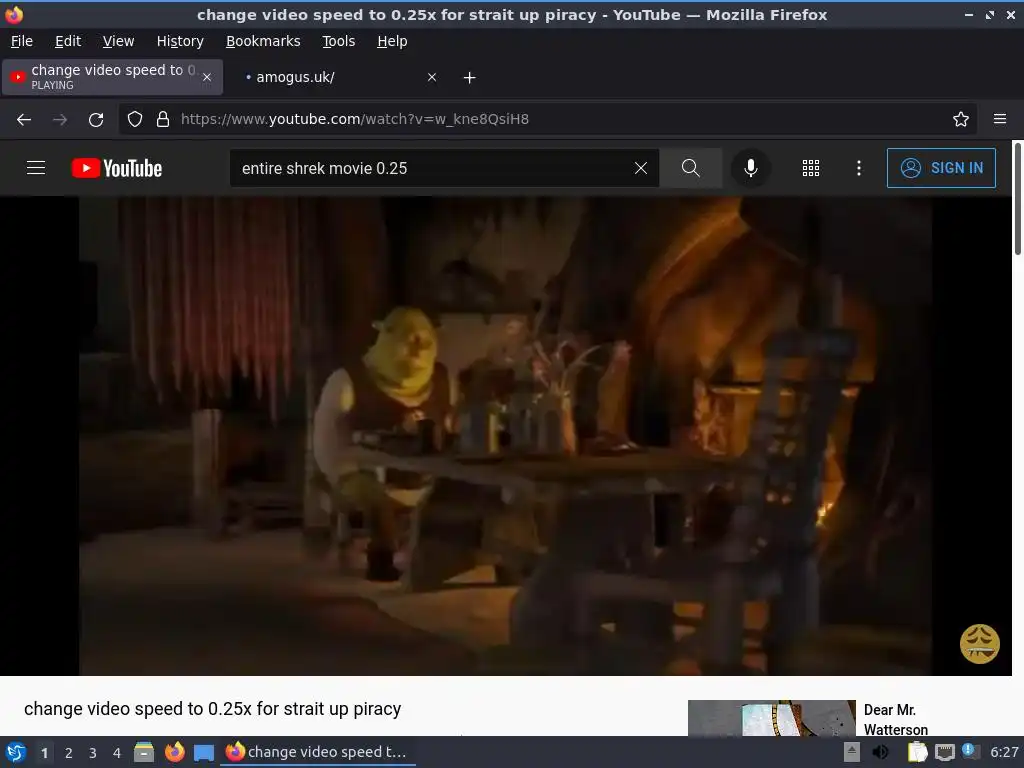1024x768 pixels.
Task: Open the volume control tray icon
Action: click(x=881, y=752)
